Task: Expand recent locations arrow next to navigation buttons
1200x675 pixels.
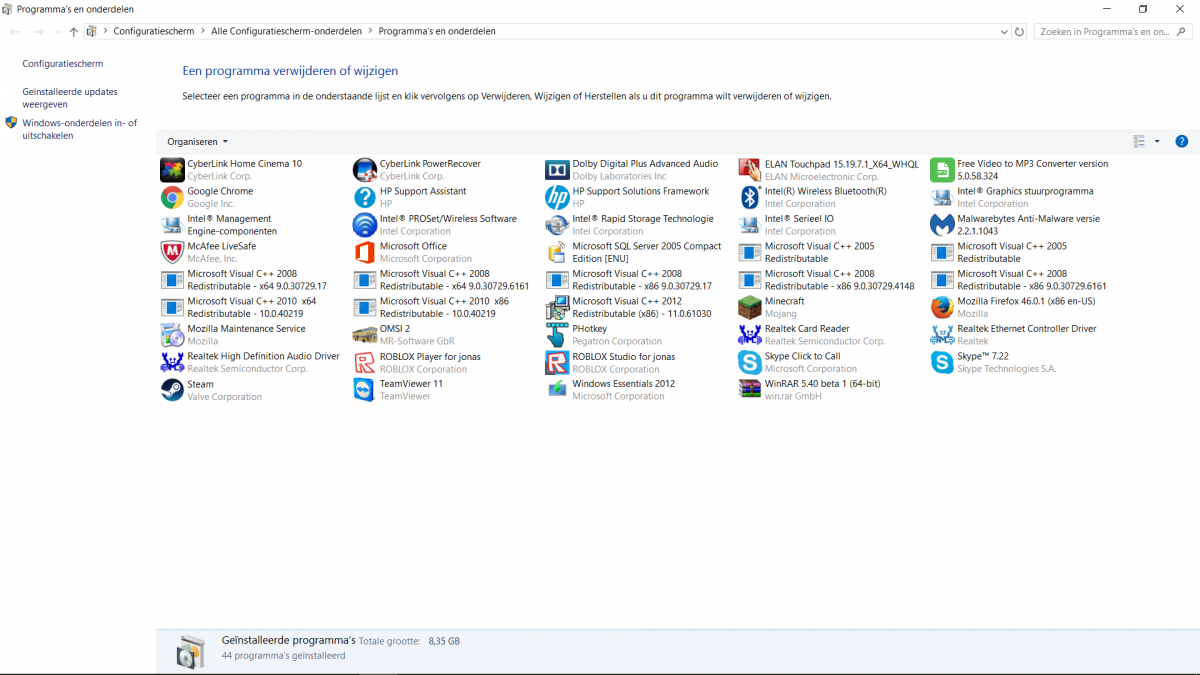Action: click(x=57, y=32)
